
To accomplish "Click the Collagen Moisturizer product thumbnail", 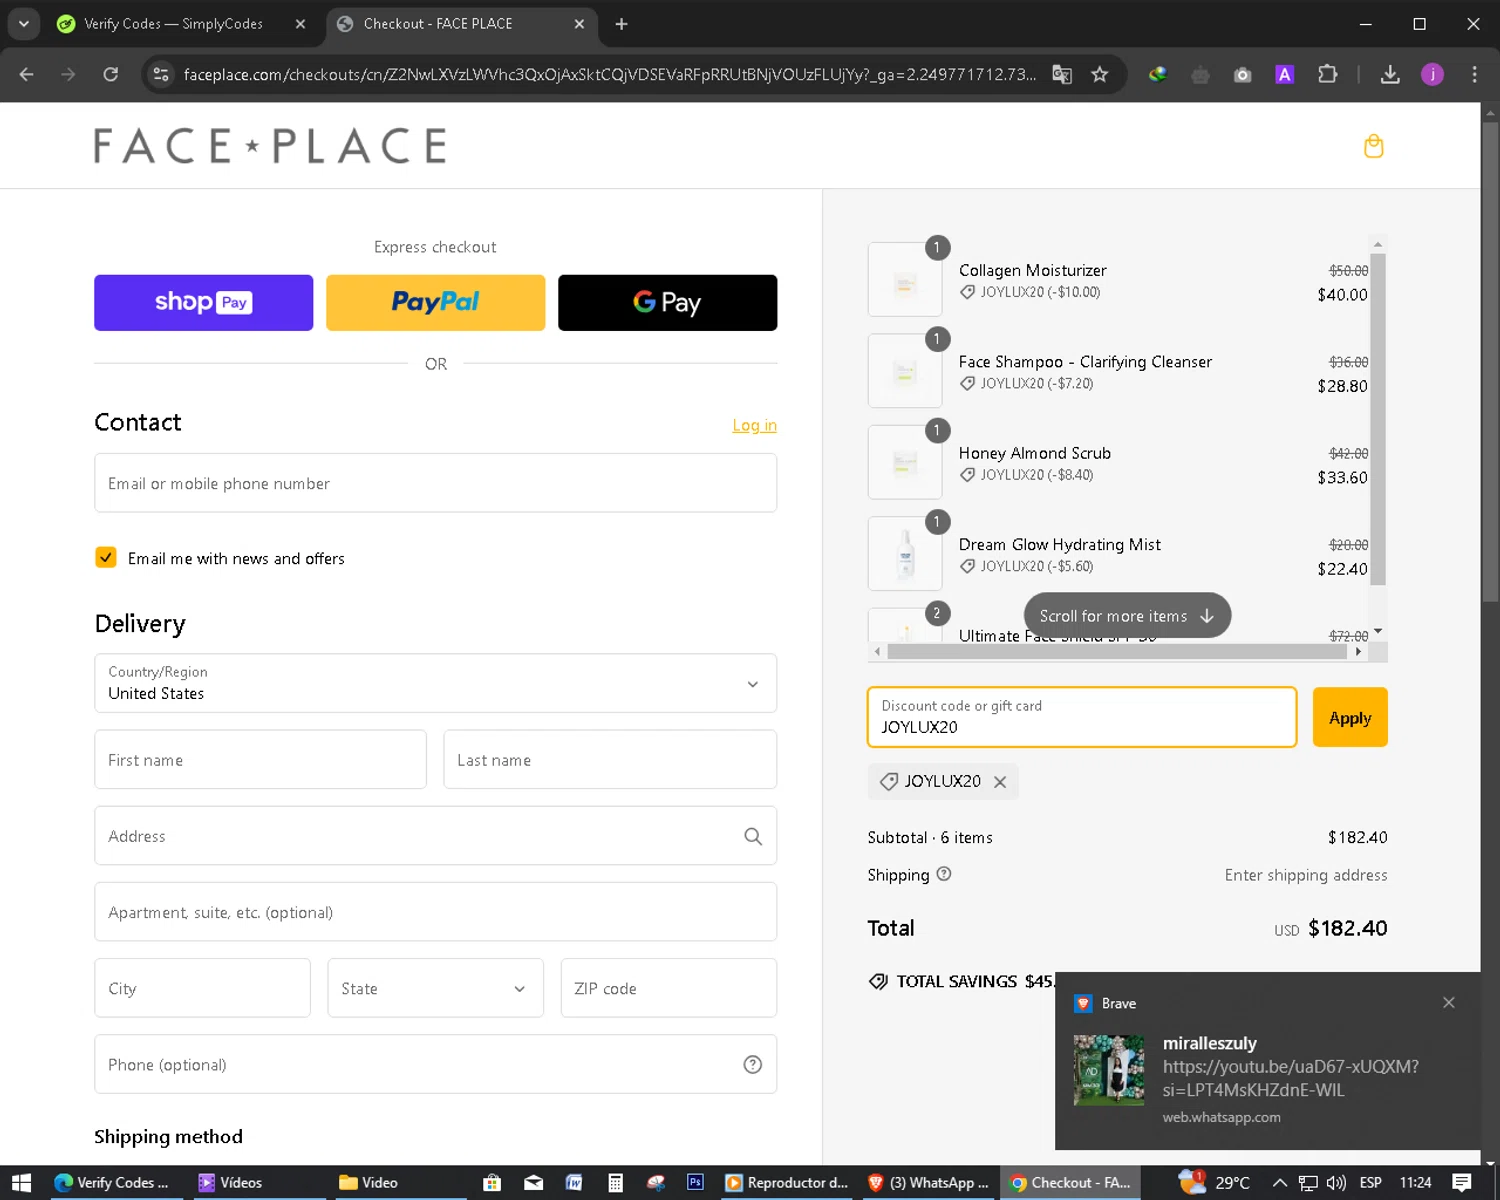I will click(905, 279).
